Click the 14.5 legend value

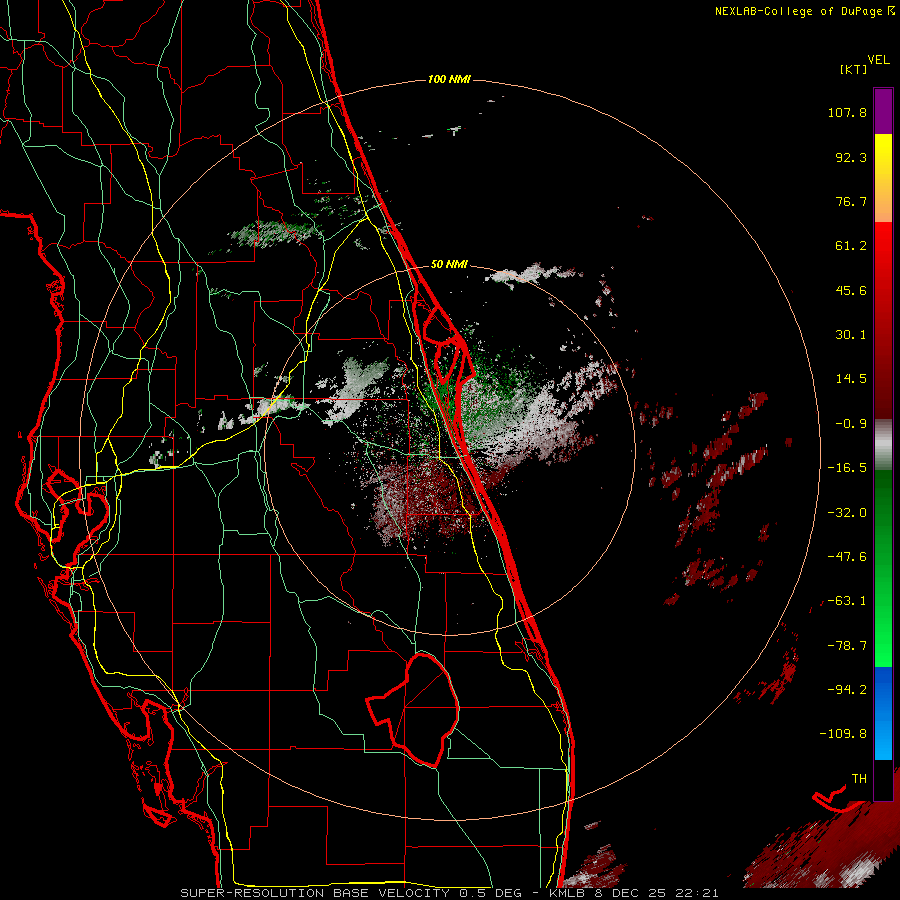[x=851, y=379]
